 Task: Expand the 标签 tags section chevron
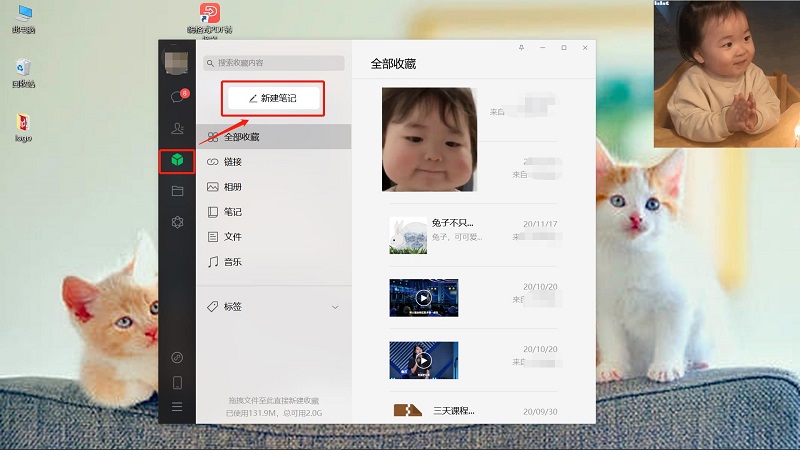(335, 307)
